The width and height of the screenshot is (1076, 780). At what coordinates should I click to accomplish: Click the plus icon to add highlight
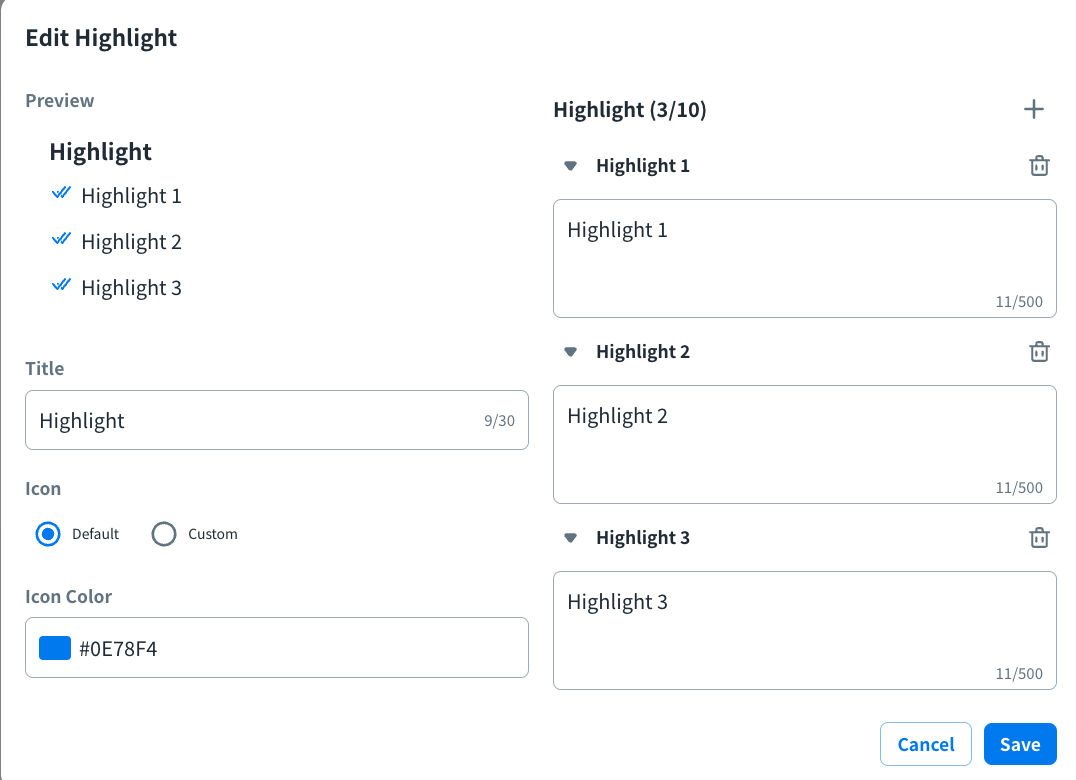pos(1034,109)
